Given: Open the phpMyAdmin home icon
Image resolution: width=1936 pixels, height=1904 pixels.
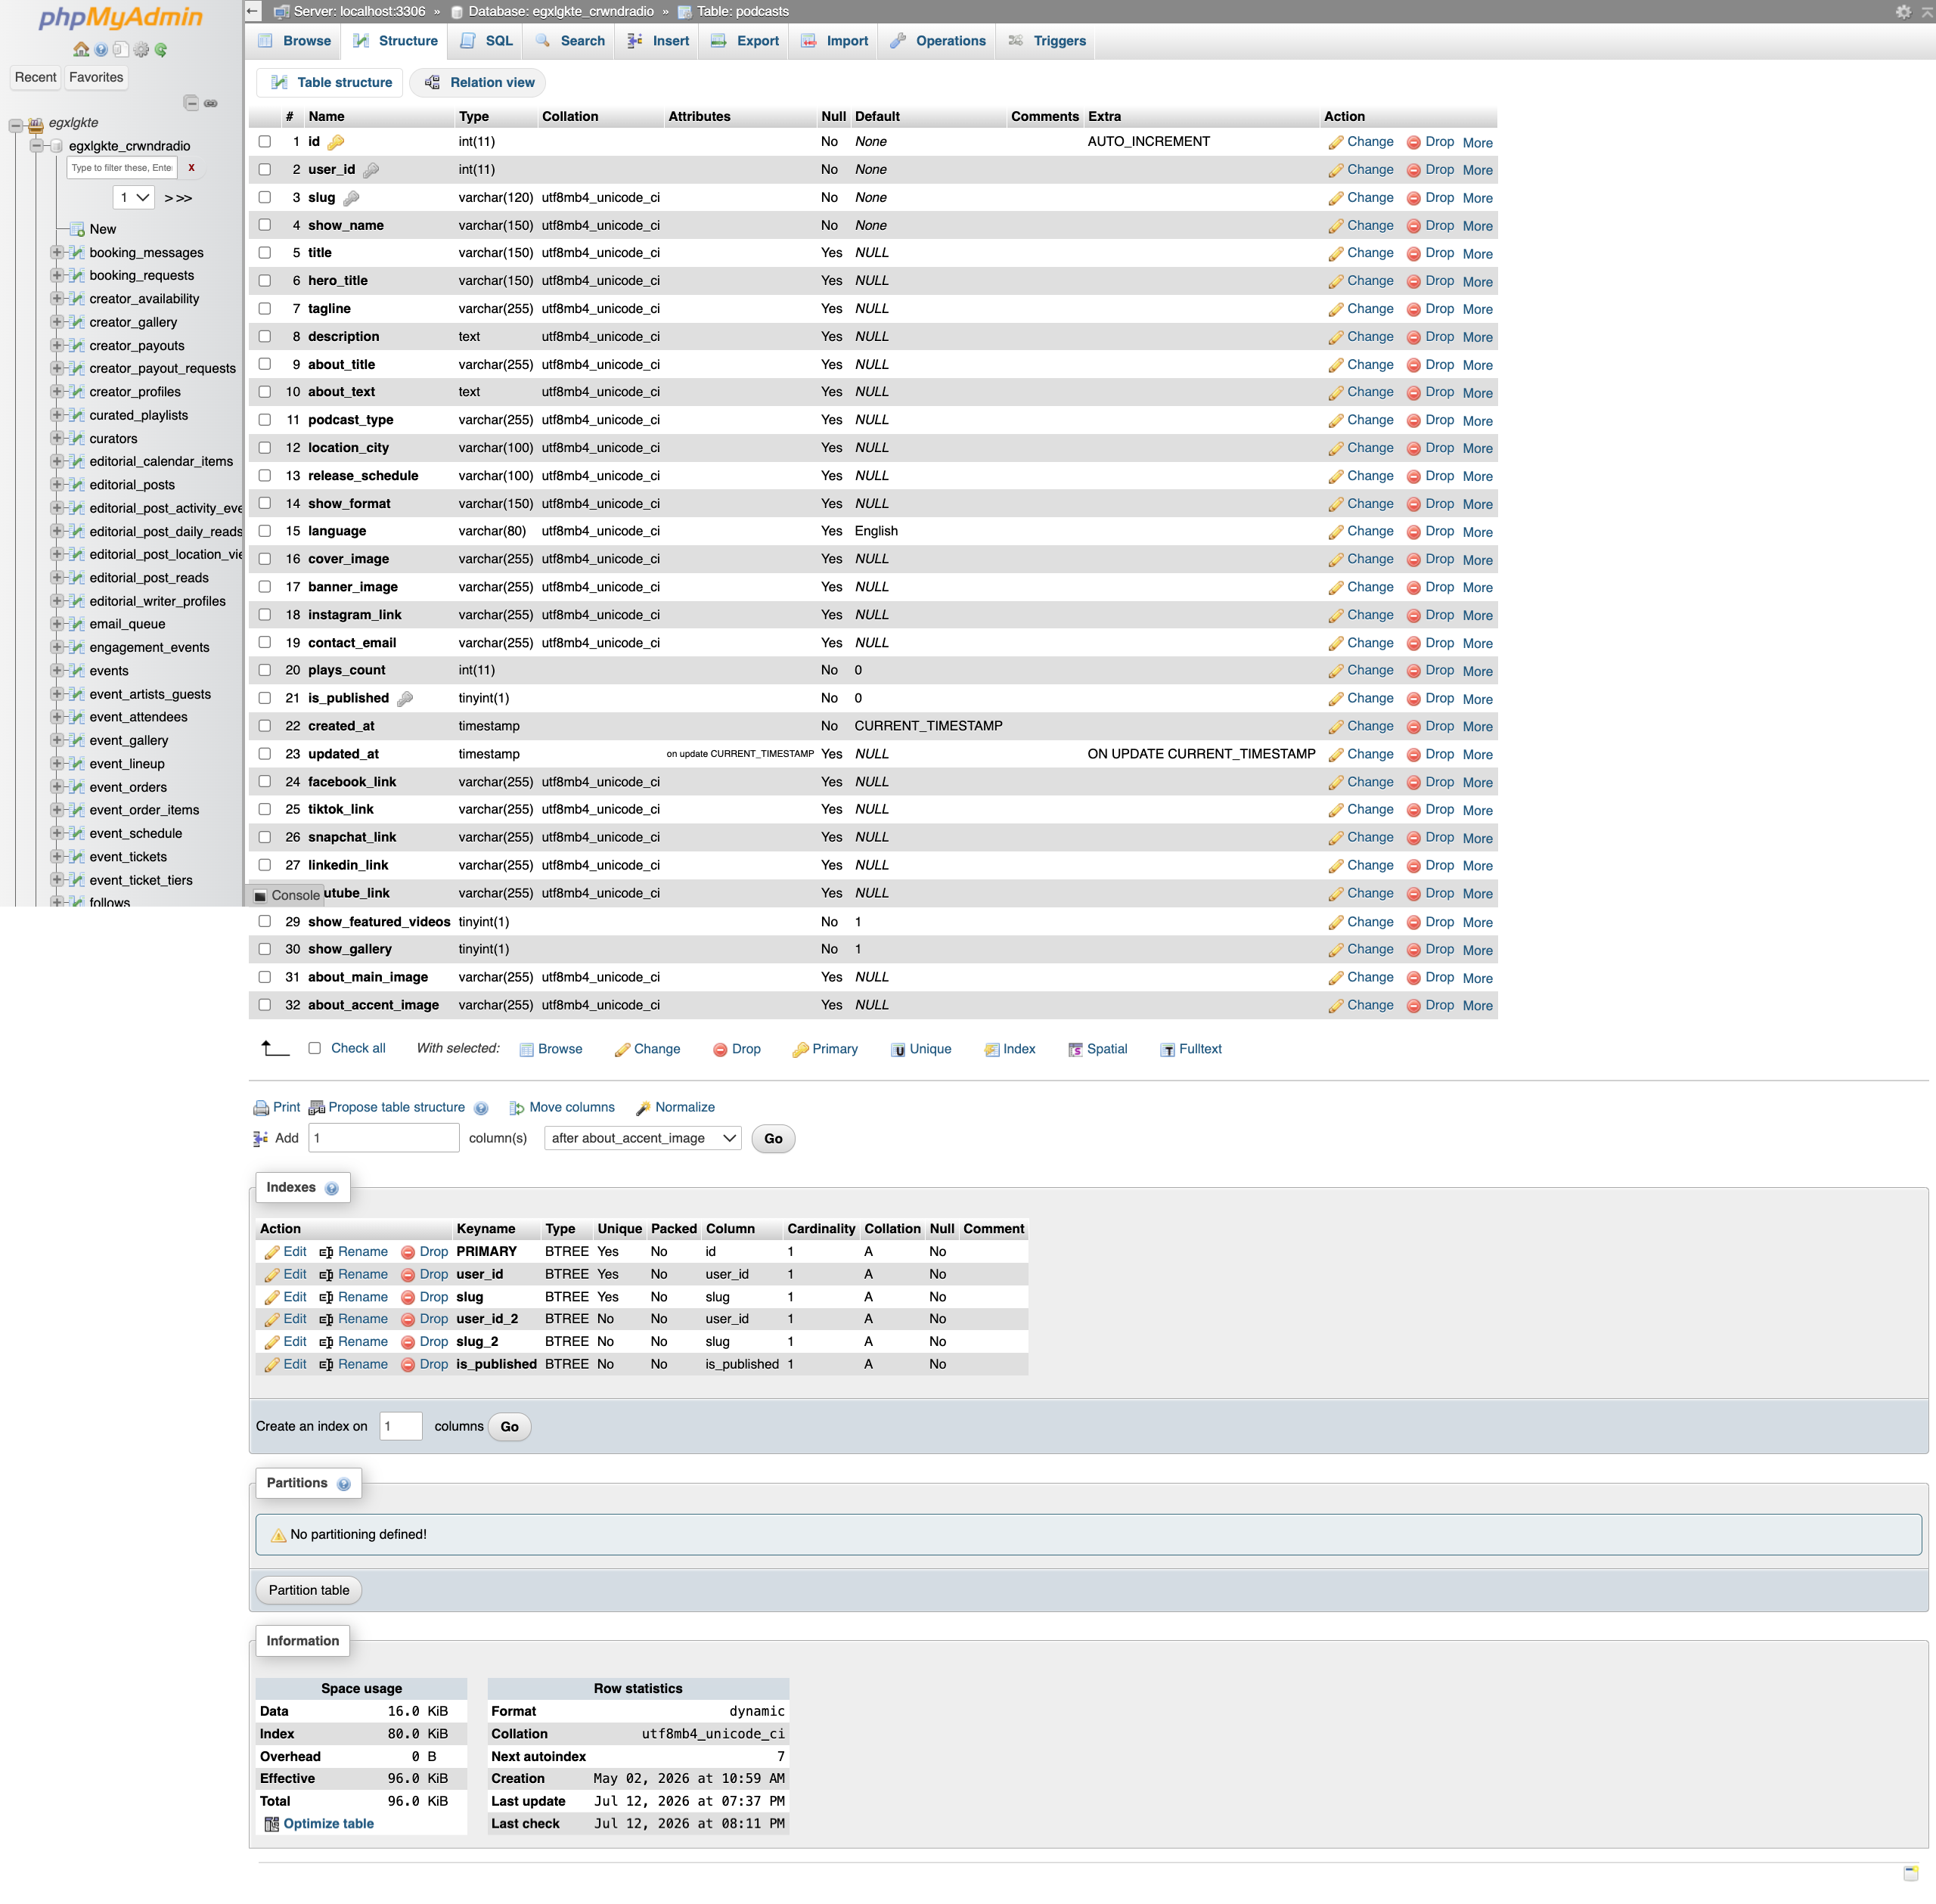Looking at the screenshot, I should click(81, 49).
